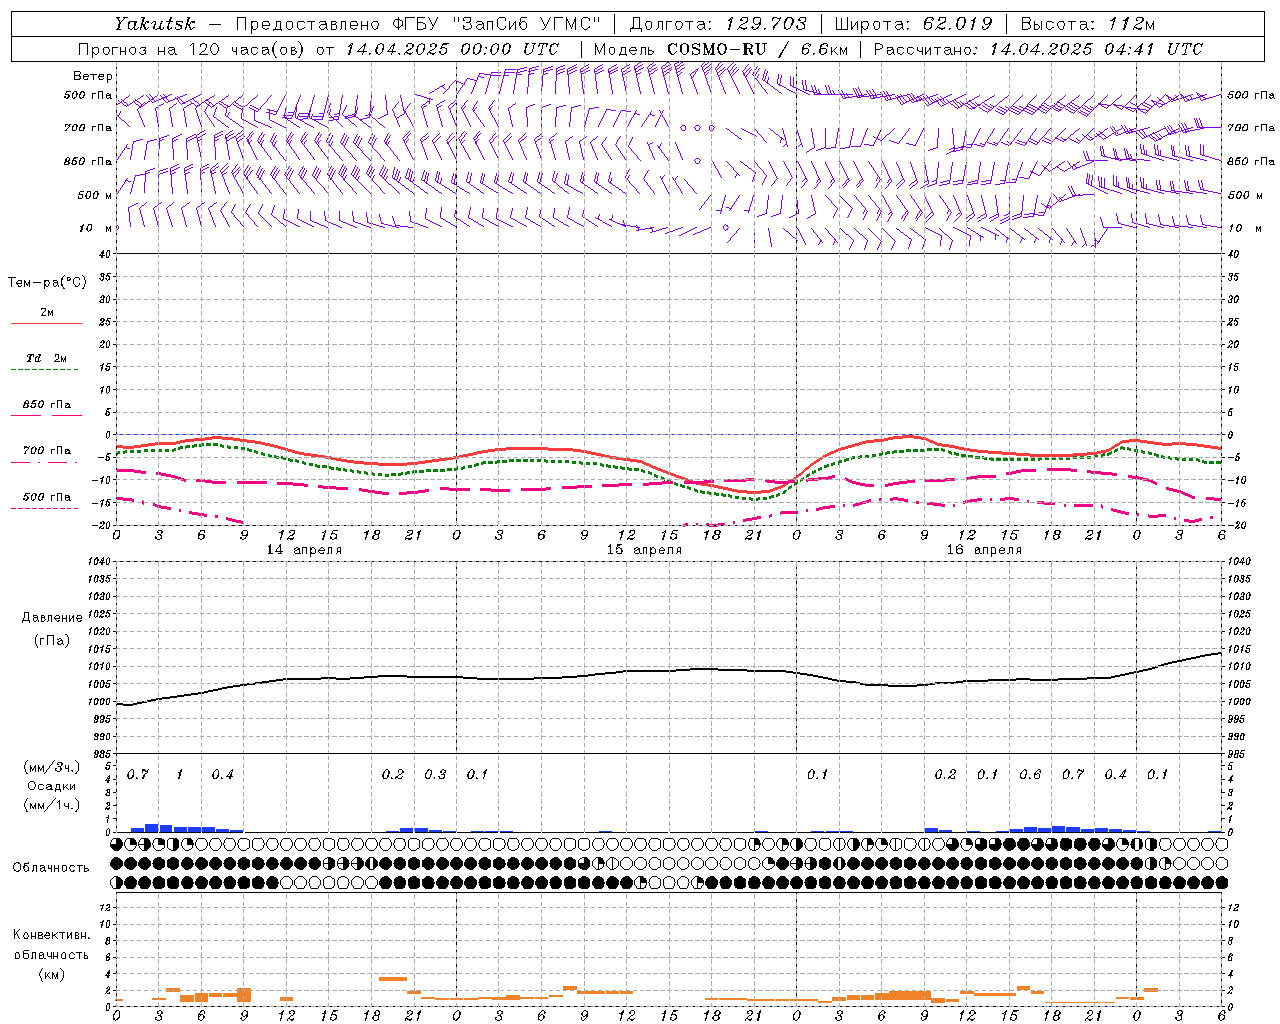Click the '1' precipitation amount value

pos(179,775)
